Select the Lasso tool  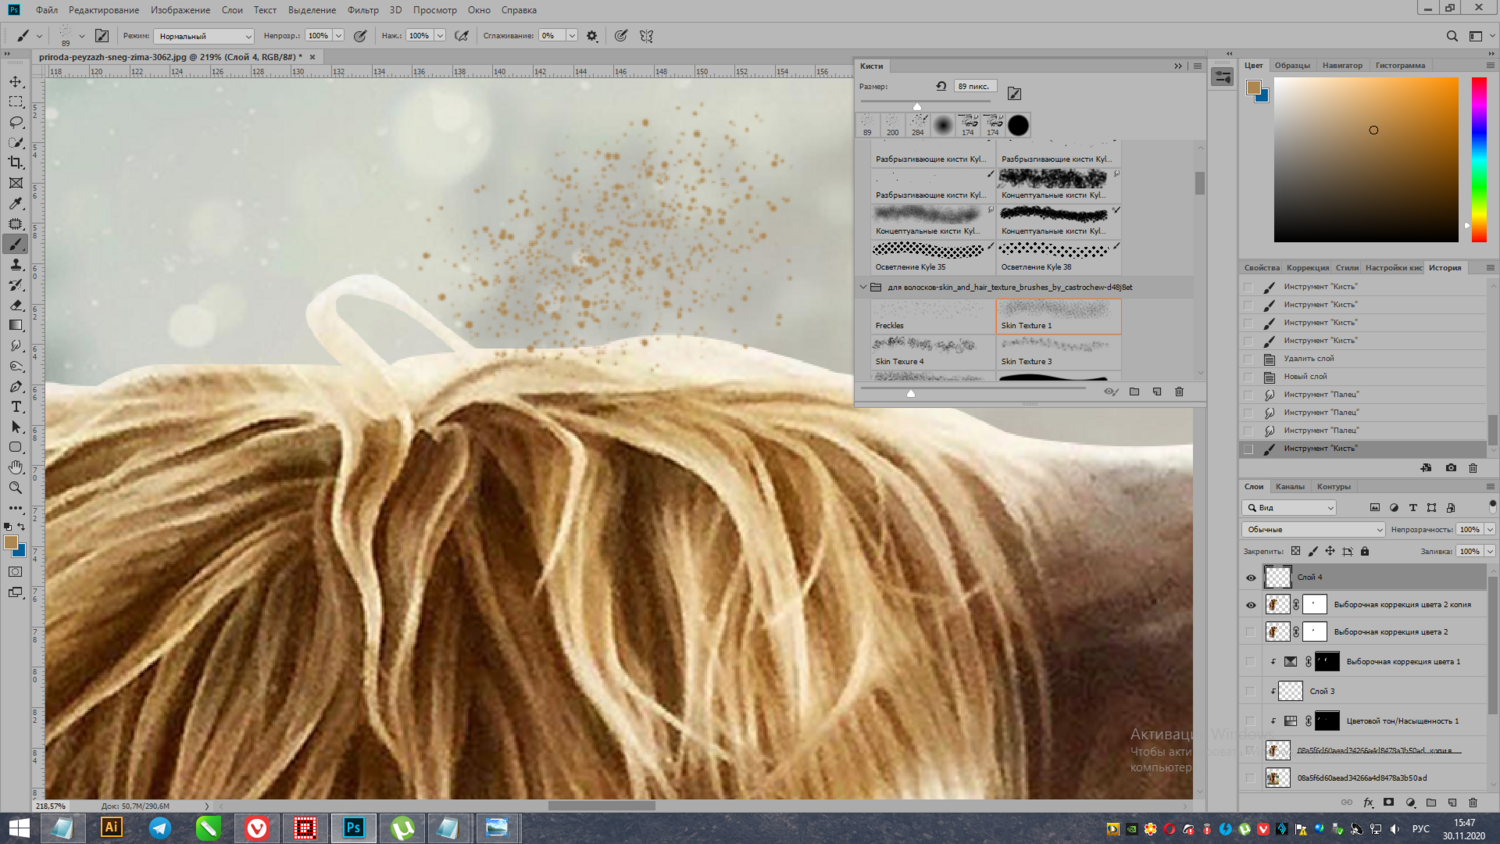(16, 122)
